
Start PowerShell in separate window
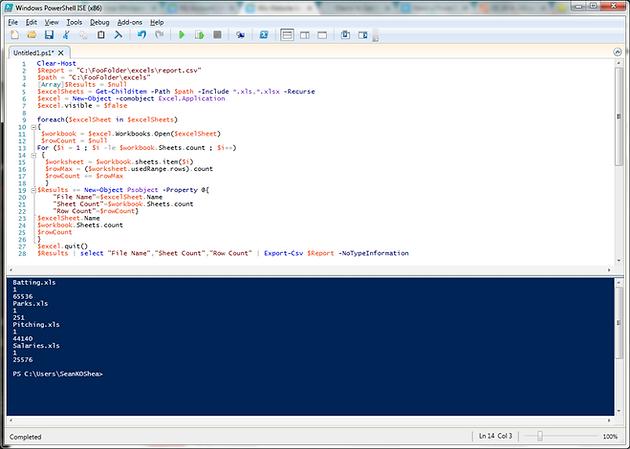264,35
